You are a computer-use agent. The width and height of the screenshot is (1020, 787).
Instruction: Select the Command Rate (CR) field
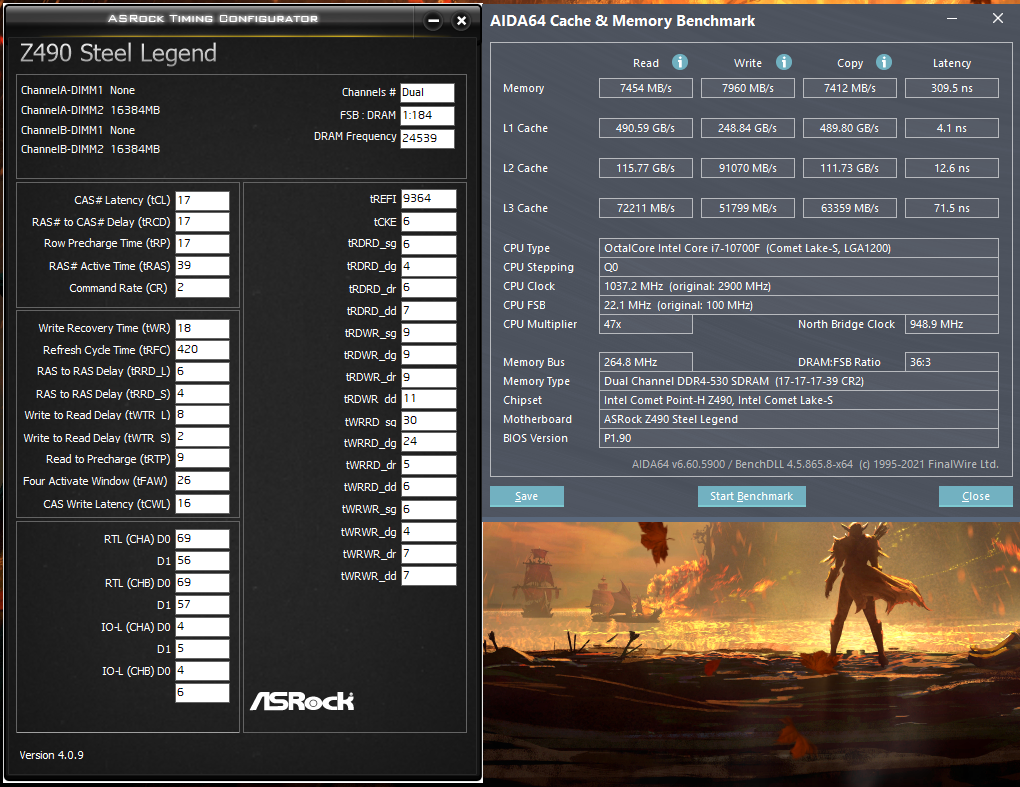tap(202, 287)
